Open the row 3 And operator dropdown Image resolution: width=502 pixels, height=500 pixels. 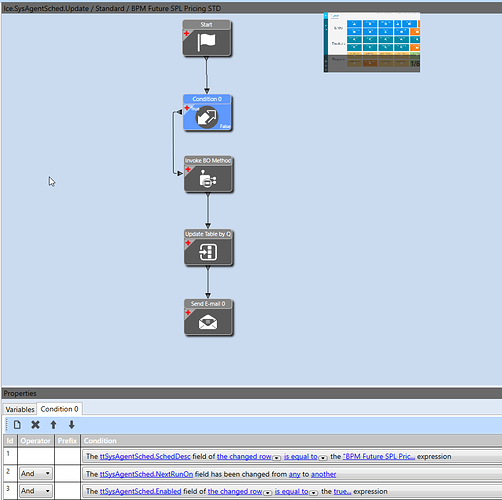point(36,491)
